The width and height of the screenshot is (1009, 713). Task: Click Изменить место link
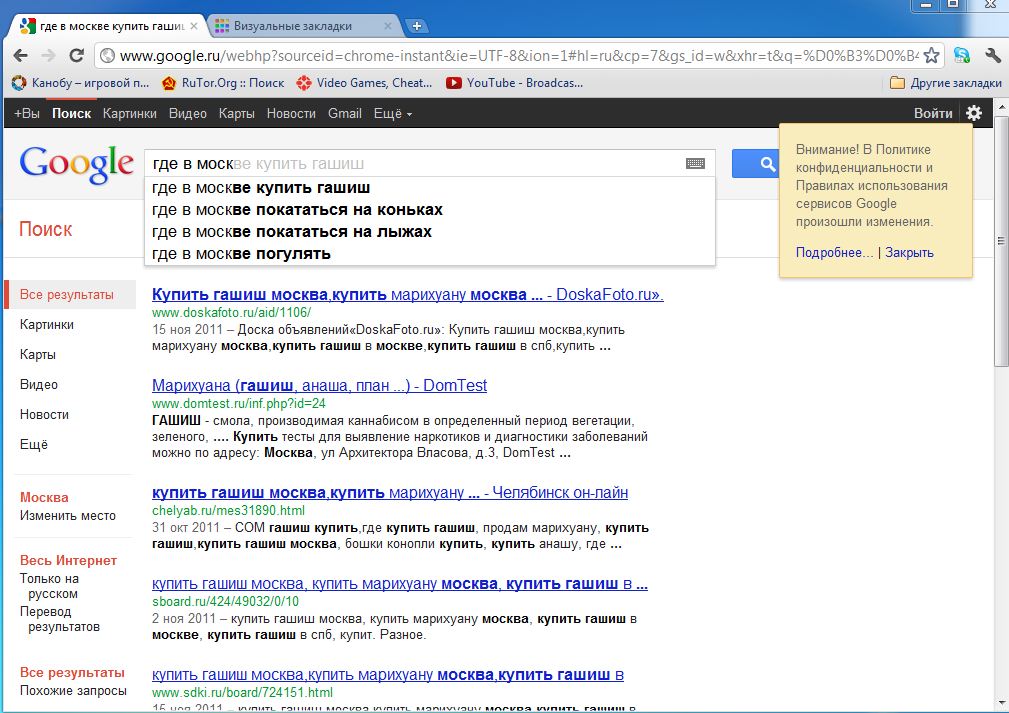click(x=68, y=515)
